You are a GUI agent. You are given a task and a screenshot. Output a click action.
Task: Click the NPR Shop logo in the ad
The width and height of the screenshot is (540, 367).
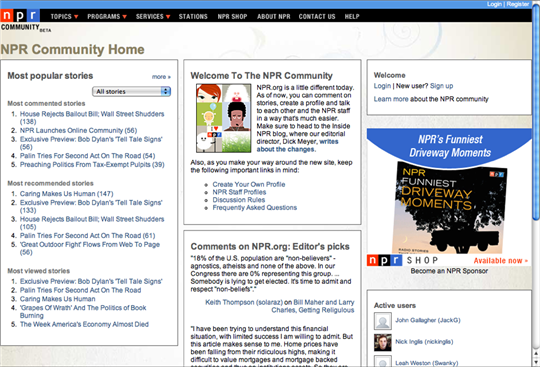point(402,260)
